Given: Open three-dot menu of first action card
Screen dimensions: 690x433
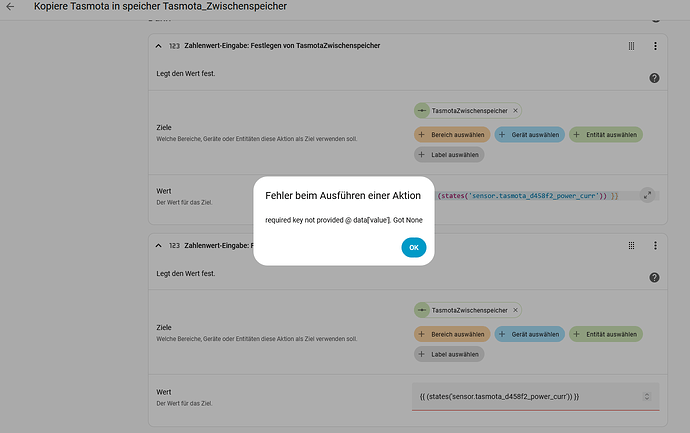Looking at the screenshot, I should click(x=655, y=46).
